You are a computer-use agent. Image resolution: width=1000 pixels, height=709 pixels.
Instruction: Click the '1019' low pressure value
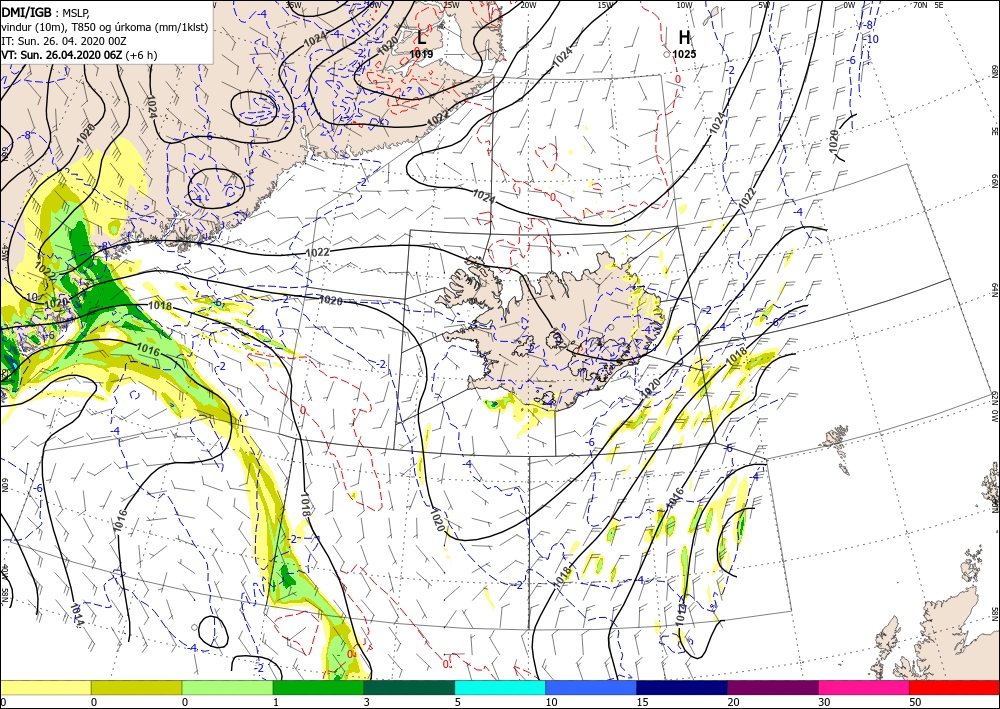click(x=422, y=54)
